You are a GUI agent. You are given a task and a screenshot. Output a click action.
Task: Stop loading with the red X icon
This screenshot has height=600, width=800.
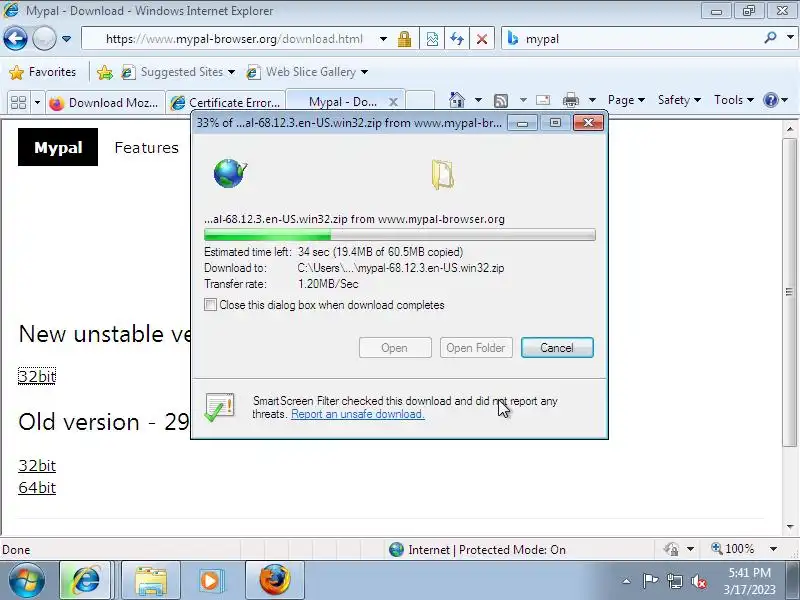click(x=482, y=39)
